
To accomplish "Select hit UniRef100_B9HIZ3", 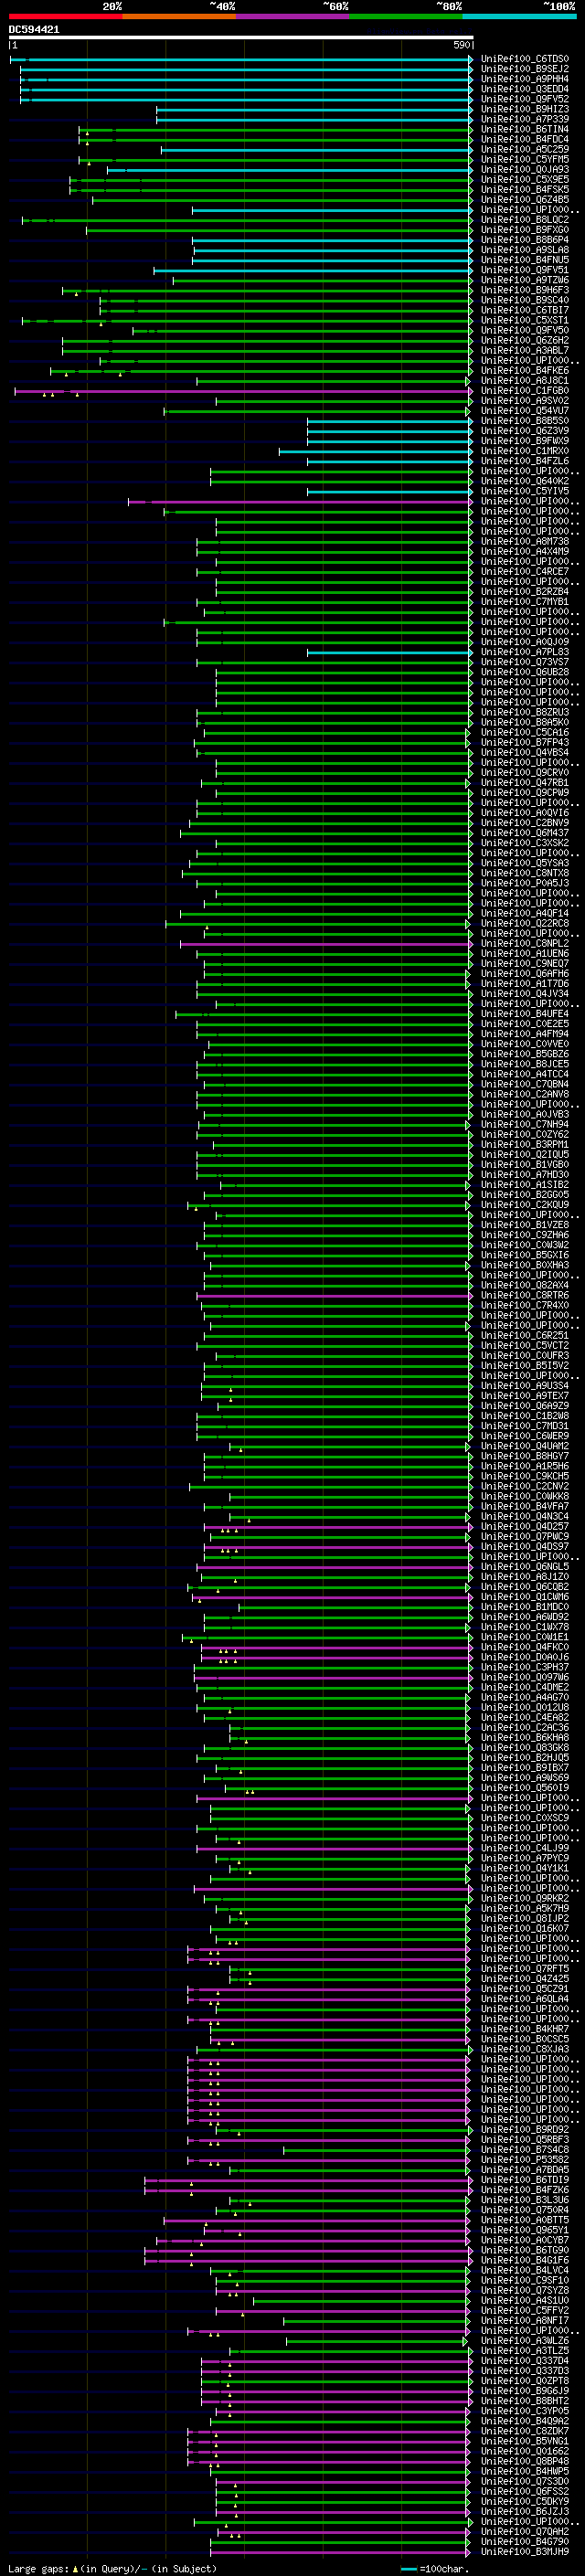I will click(524, 109).
